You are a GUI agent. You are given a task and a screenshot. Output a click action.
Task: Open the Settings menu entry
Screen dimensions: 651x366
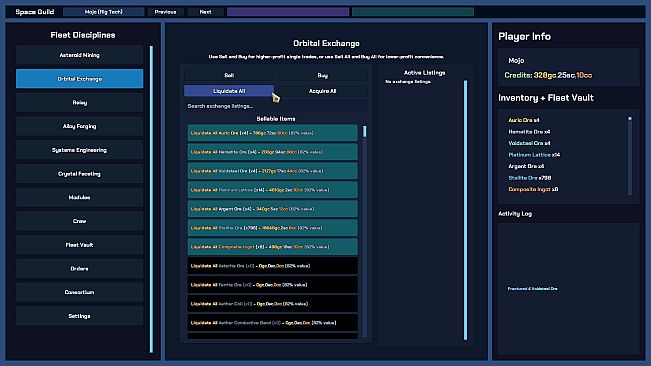[79, 316]
